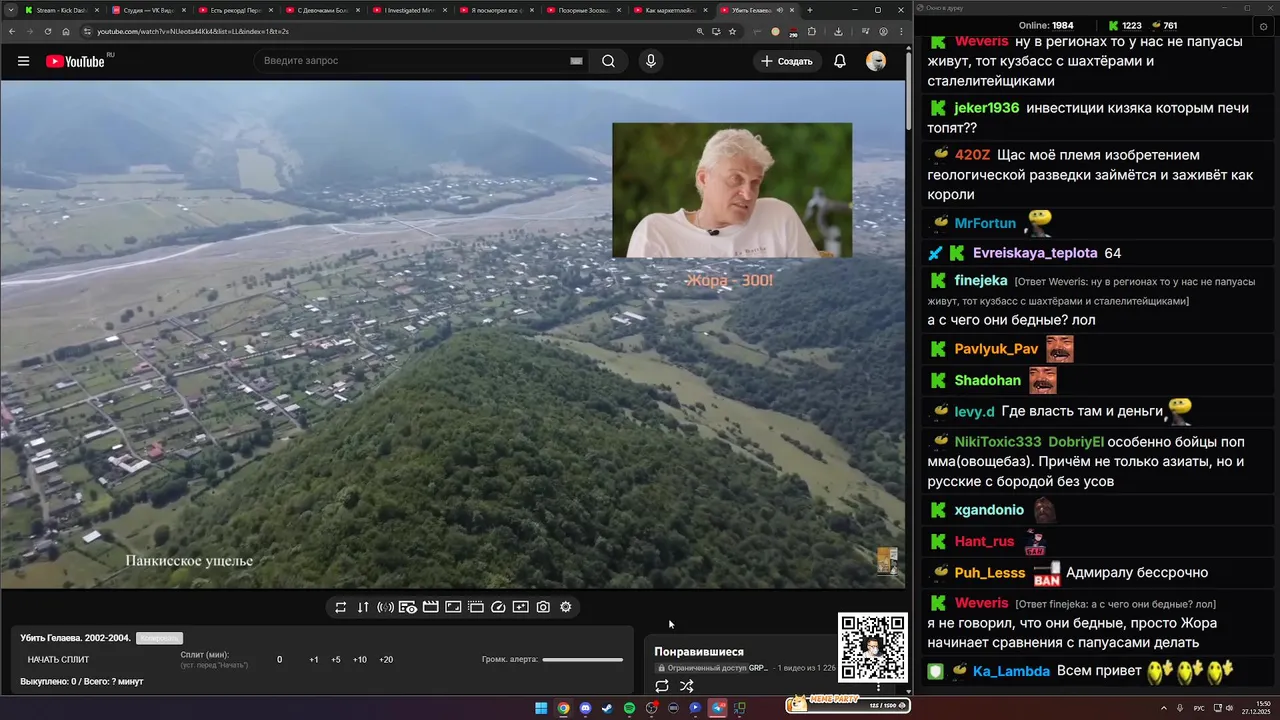This screenshot has height=720, width=1280.
Task: Open the Chrome extensions puzzle icon
Action: [811, 31]
